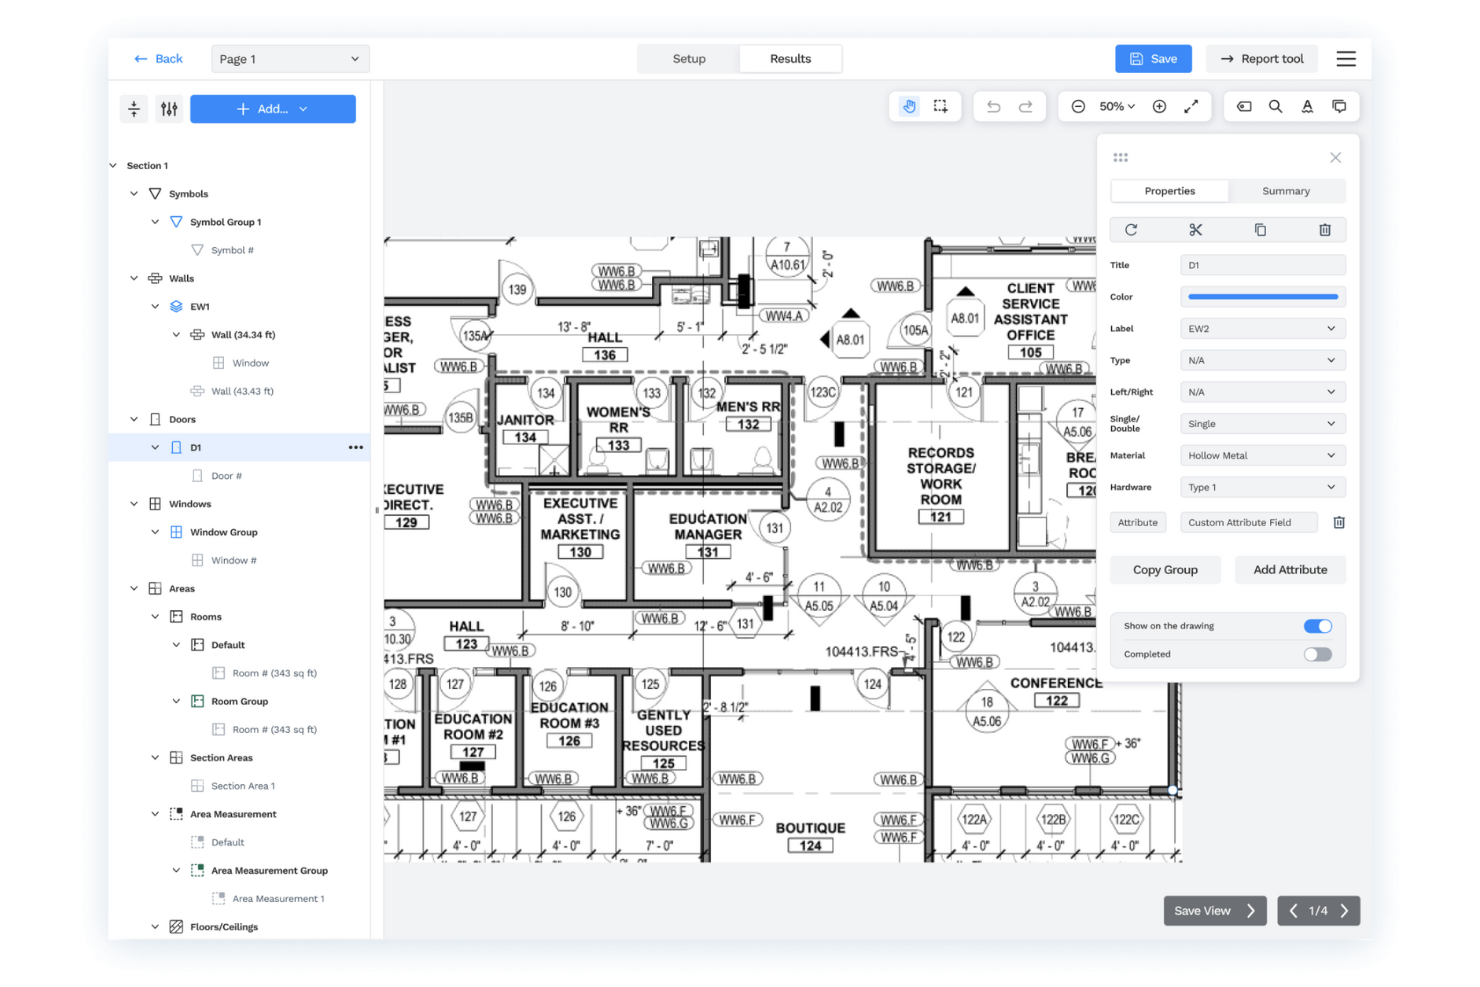Image resolution: width=1480 pixels, height=987 pixels.
Task: Select Symbol Group 1 in tree
Action: pyautogui.click(x=225, y=222)
